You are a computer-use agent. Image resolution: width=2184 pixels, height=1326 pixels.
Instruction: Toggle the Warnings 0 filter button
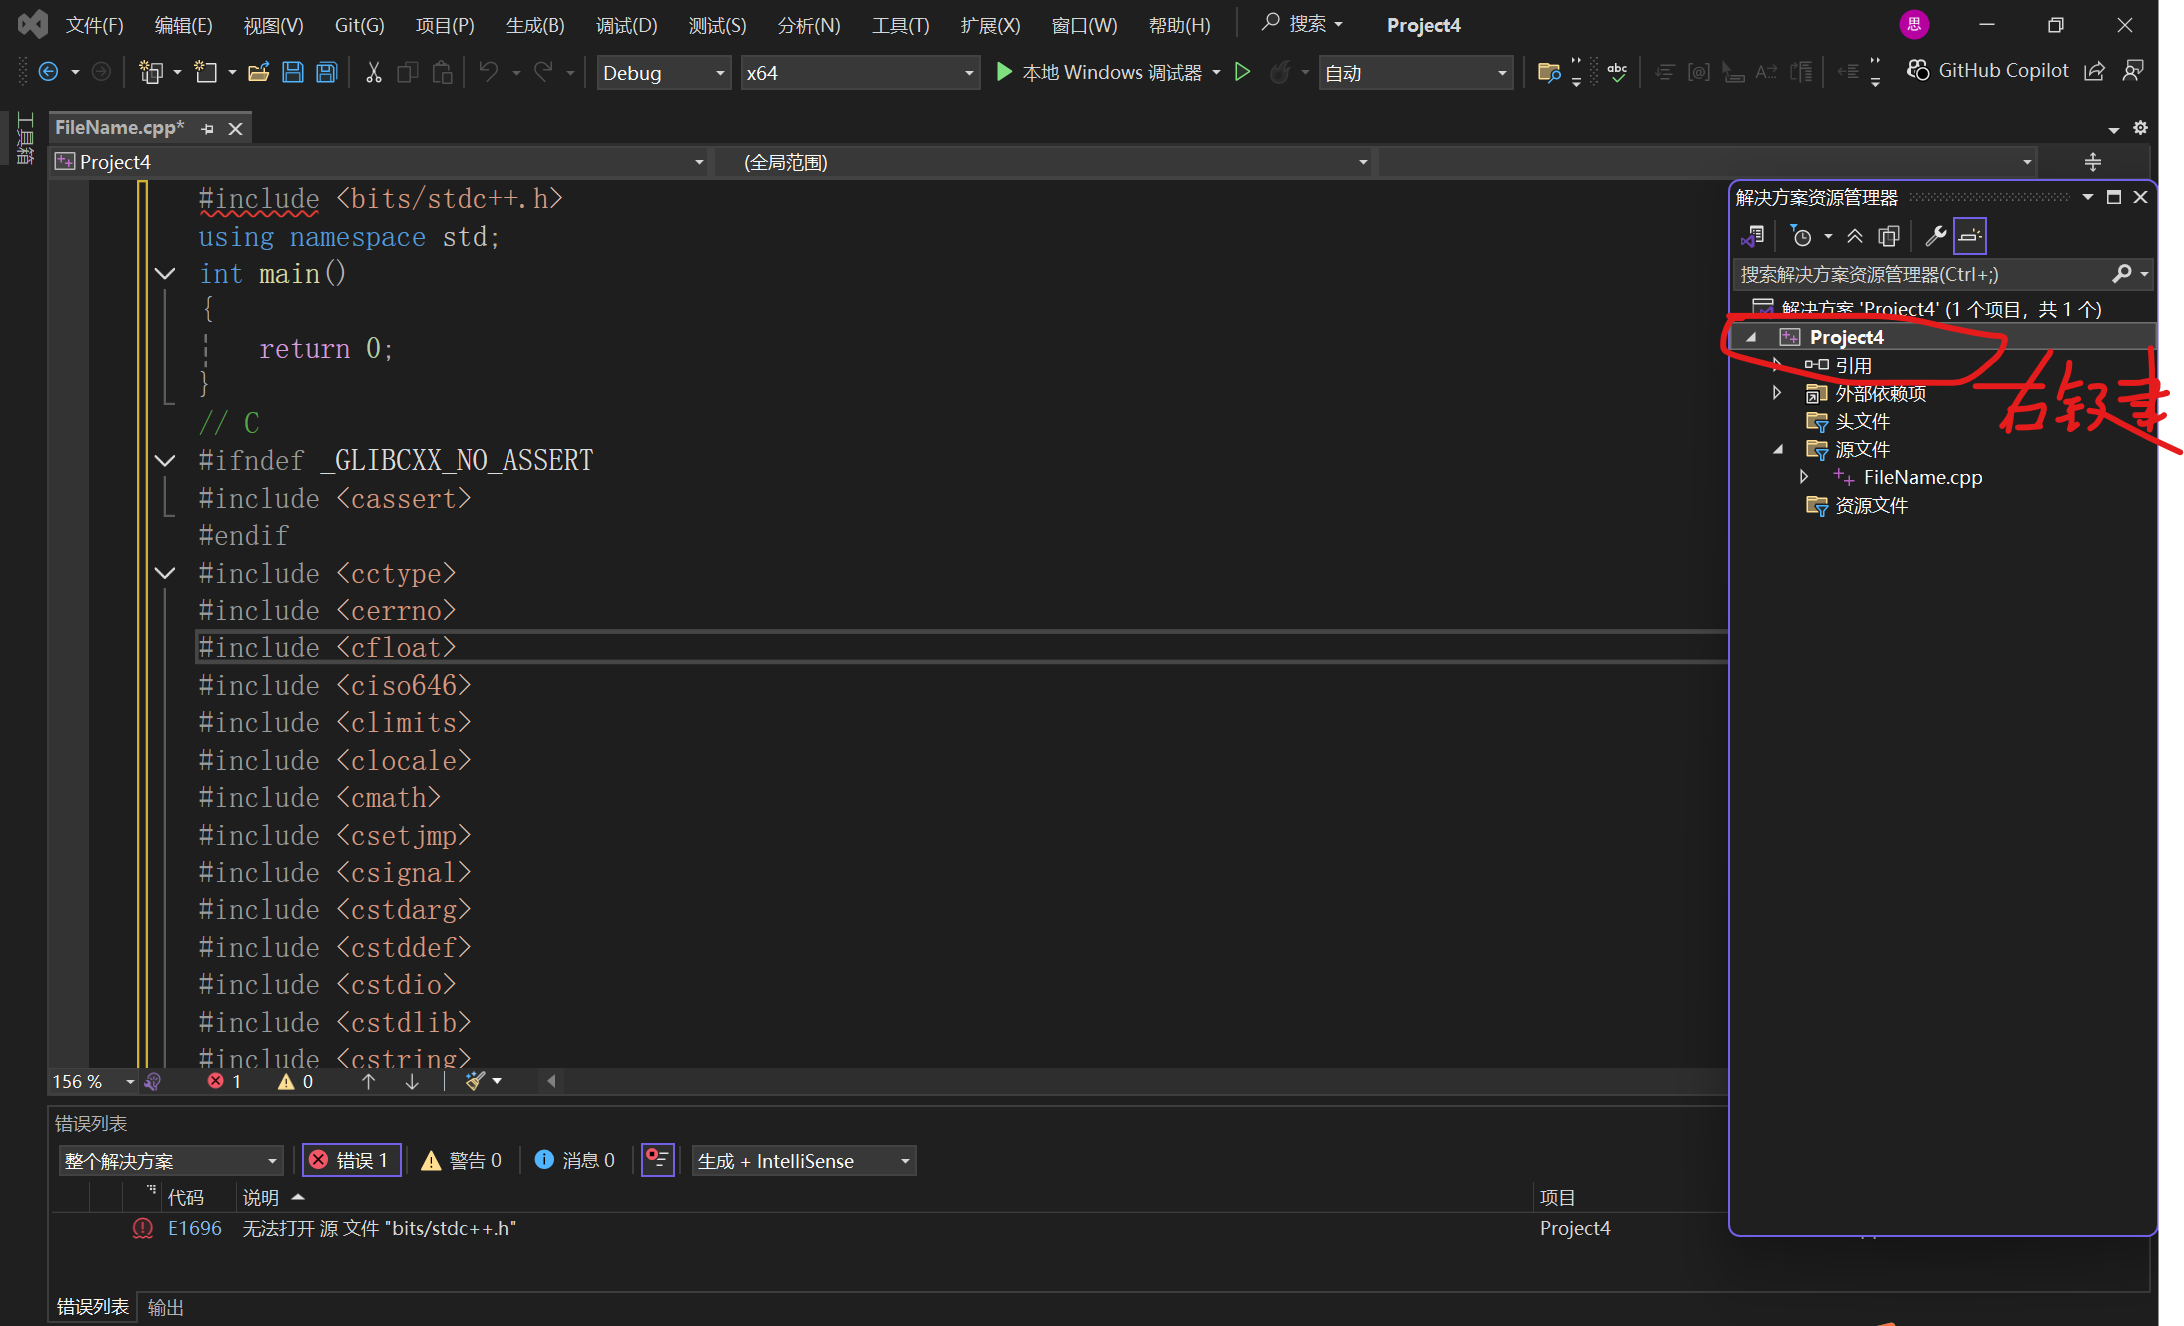pyautogui.click(x=462, y=1160)
